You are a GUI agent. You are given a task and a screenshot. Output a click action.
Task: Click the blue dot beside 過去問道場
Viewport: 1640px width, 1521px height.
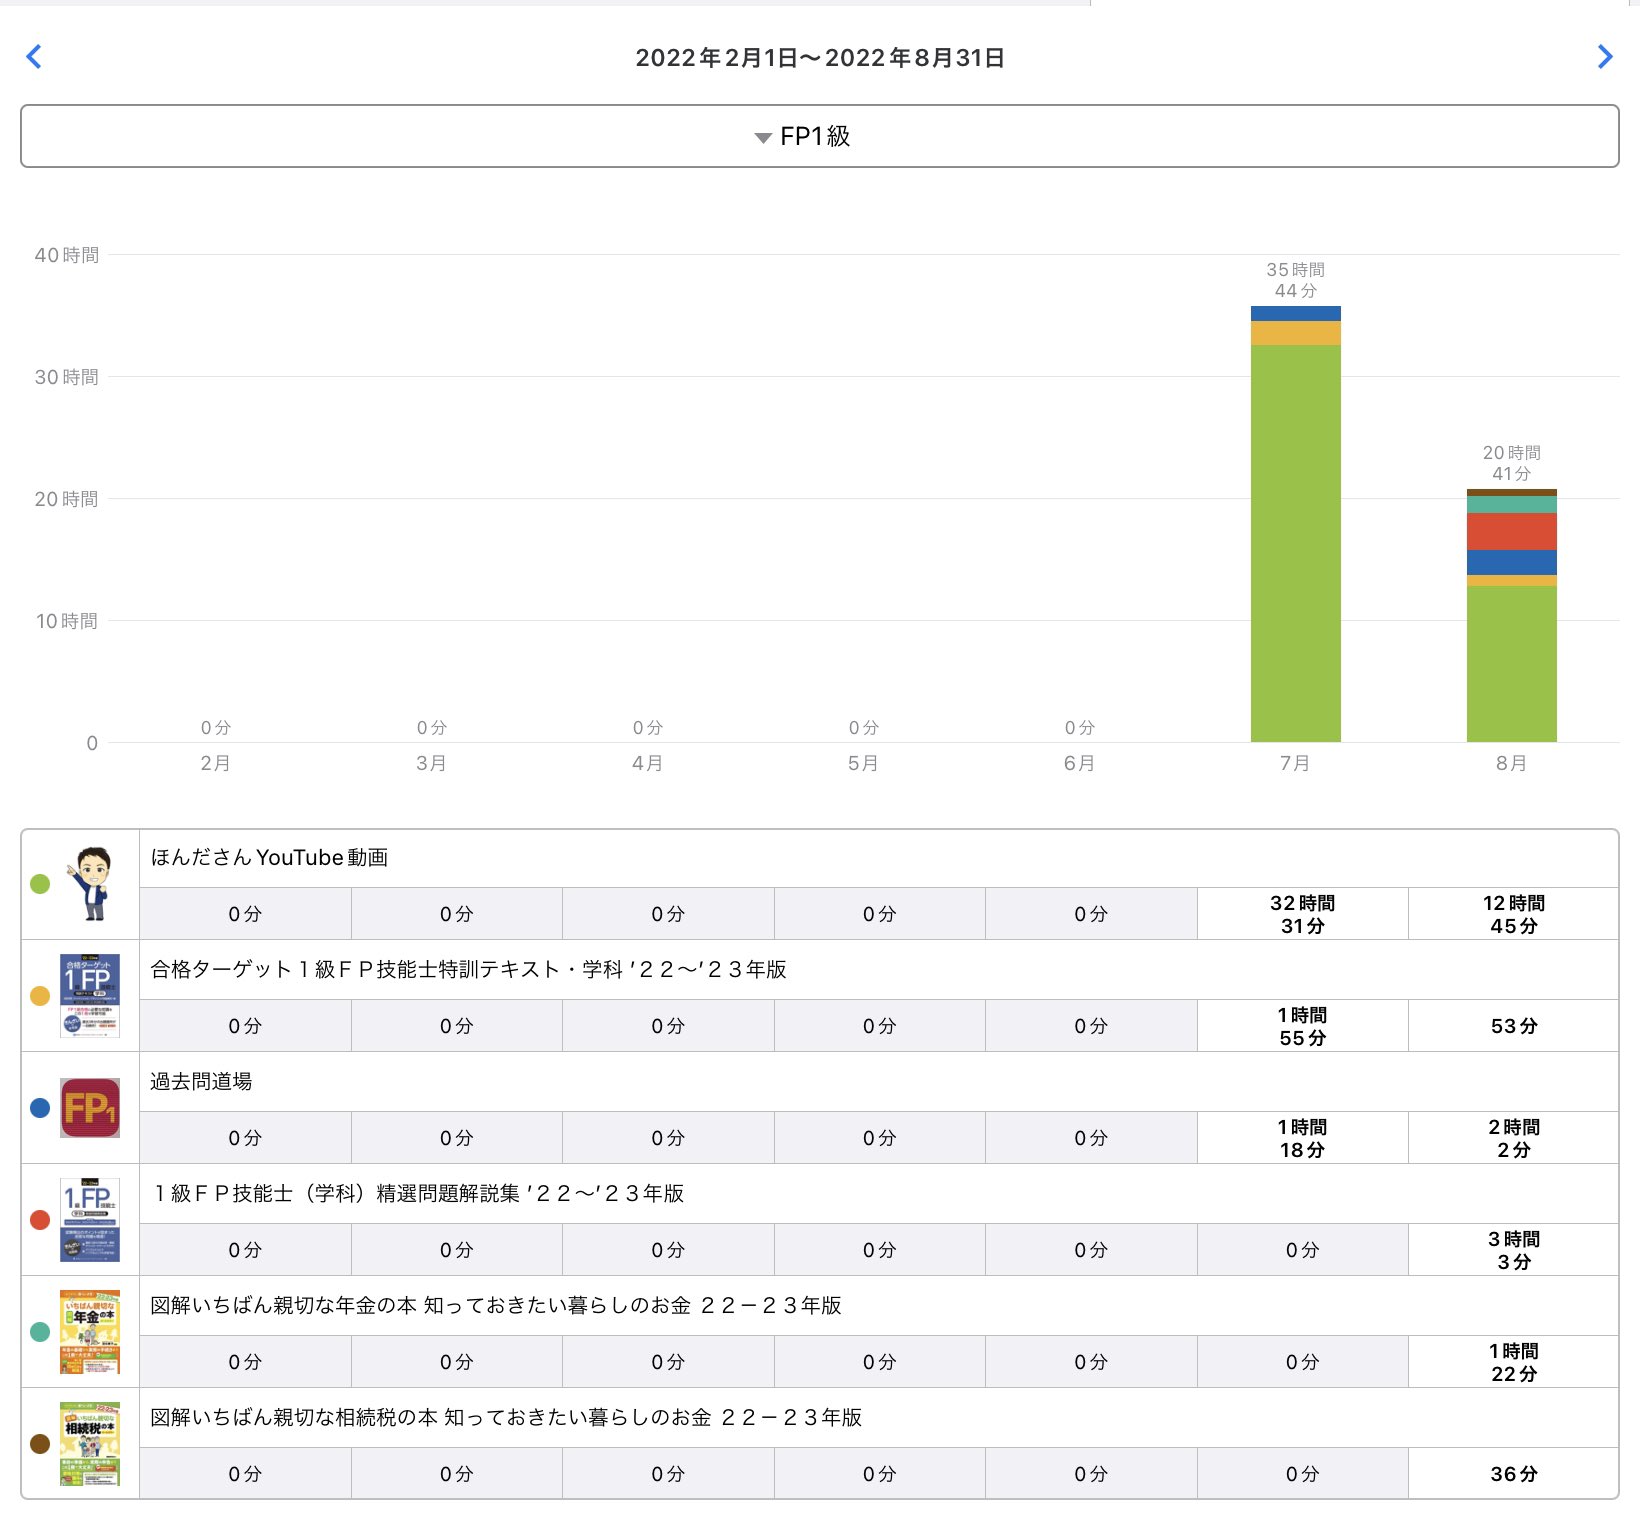point(40,1108)
